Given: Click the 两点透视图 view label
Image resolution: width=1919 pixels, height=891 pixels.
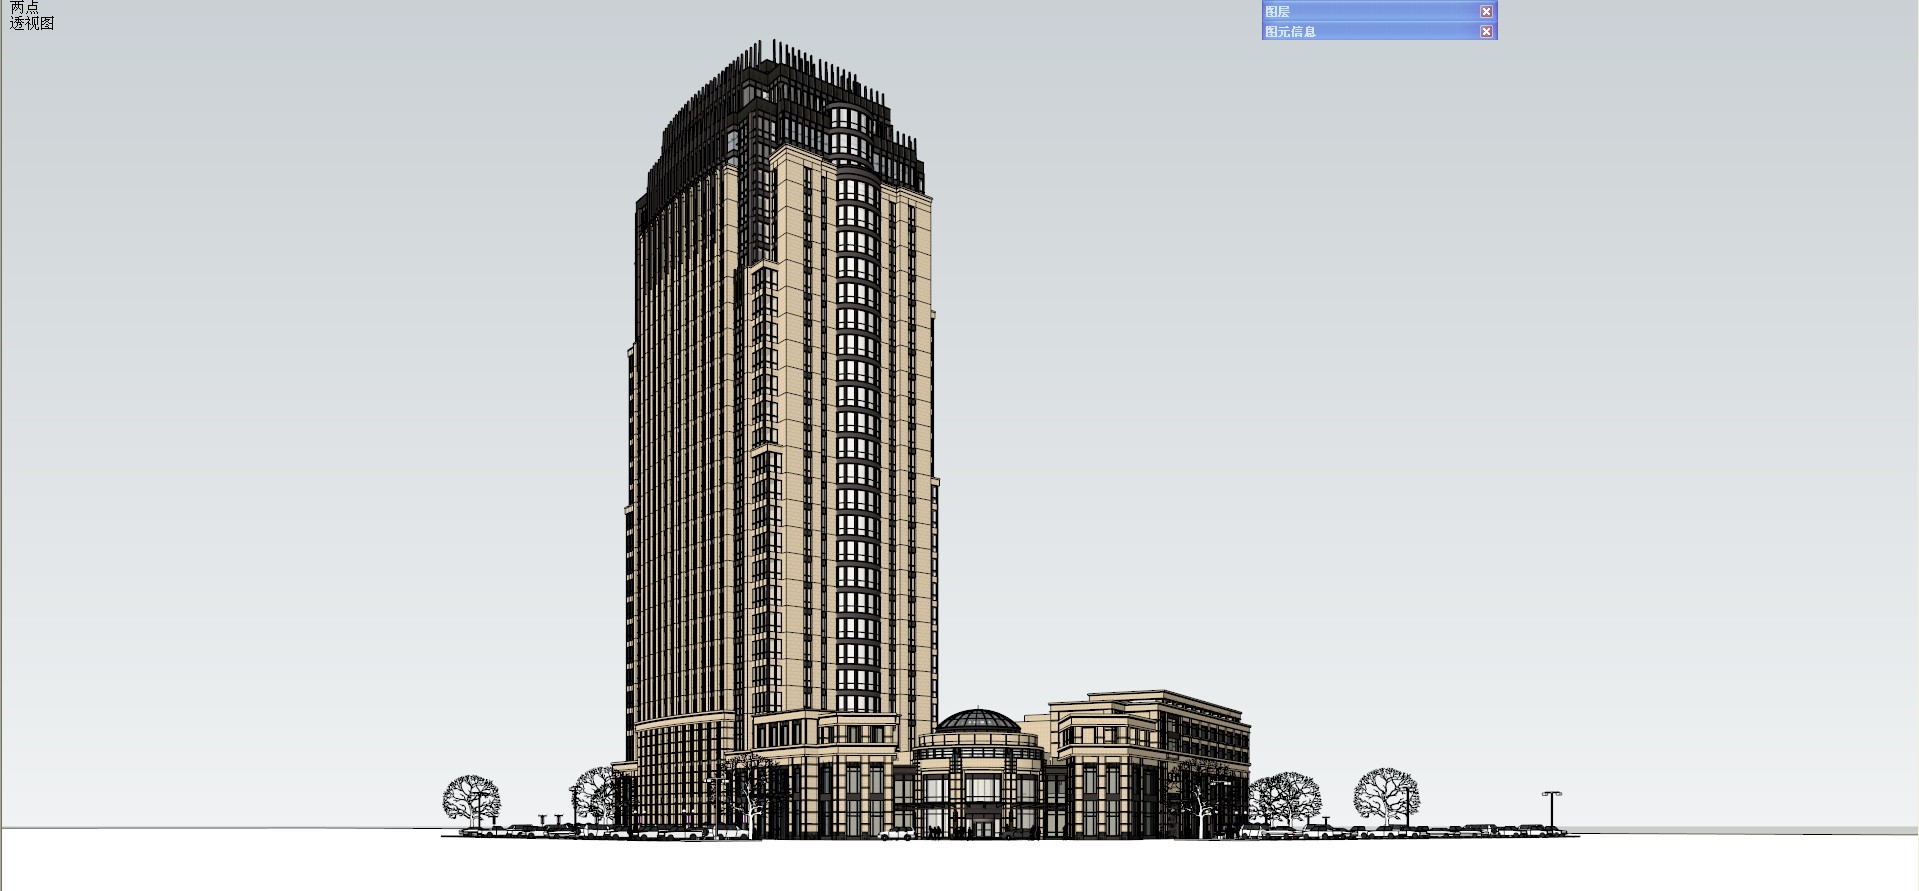Looking at the screenshot, I should [x=31, y=15].
